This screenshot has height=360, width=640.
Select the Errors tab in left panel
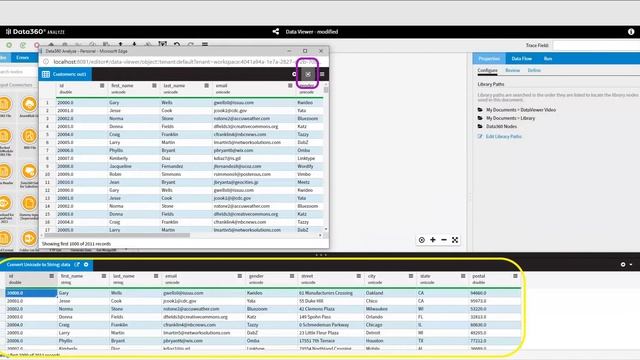click(22, 58)
